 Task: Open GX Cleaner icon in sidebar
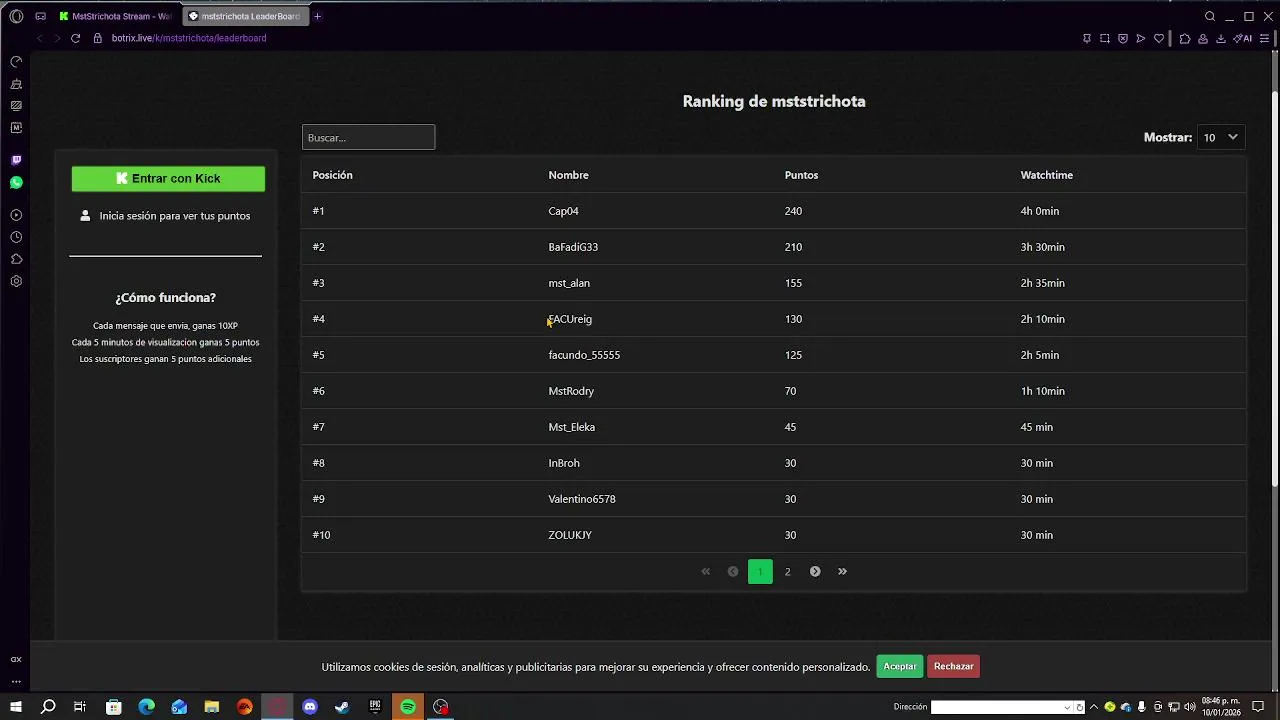[16, 84]
